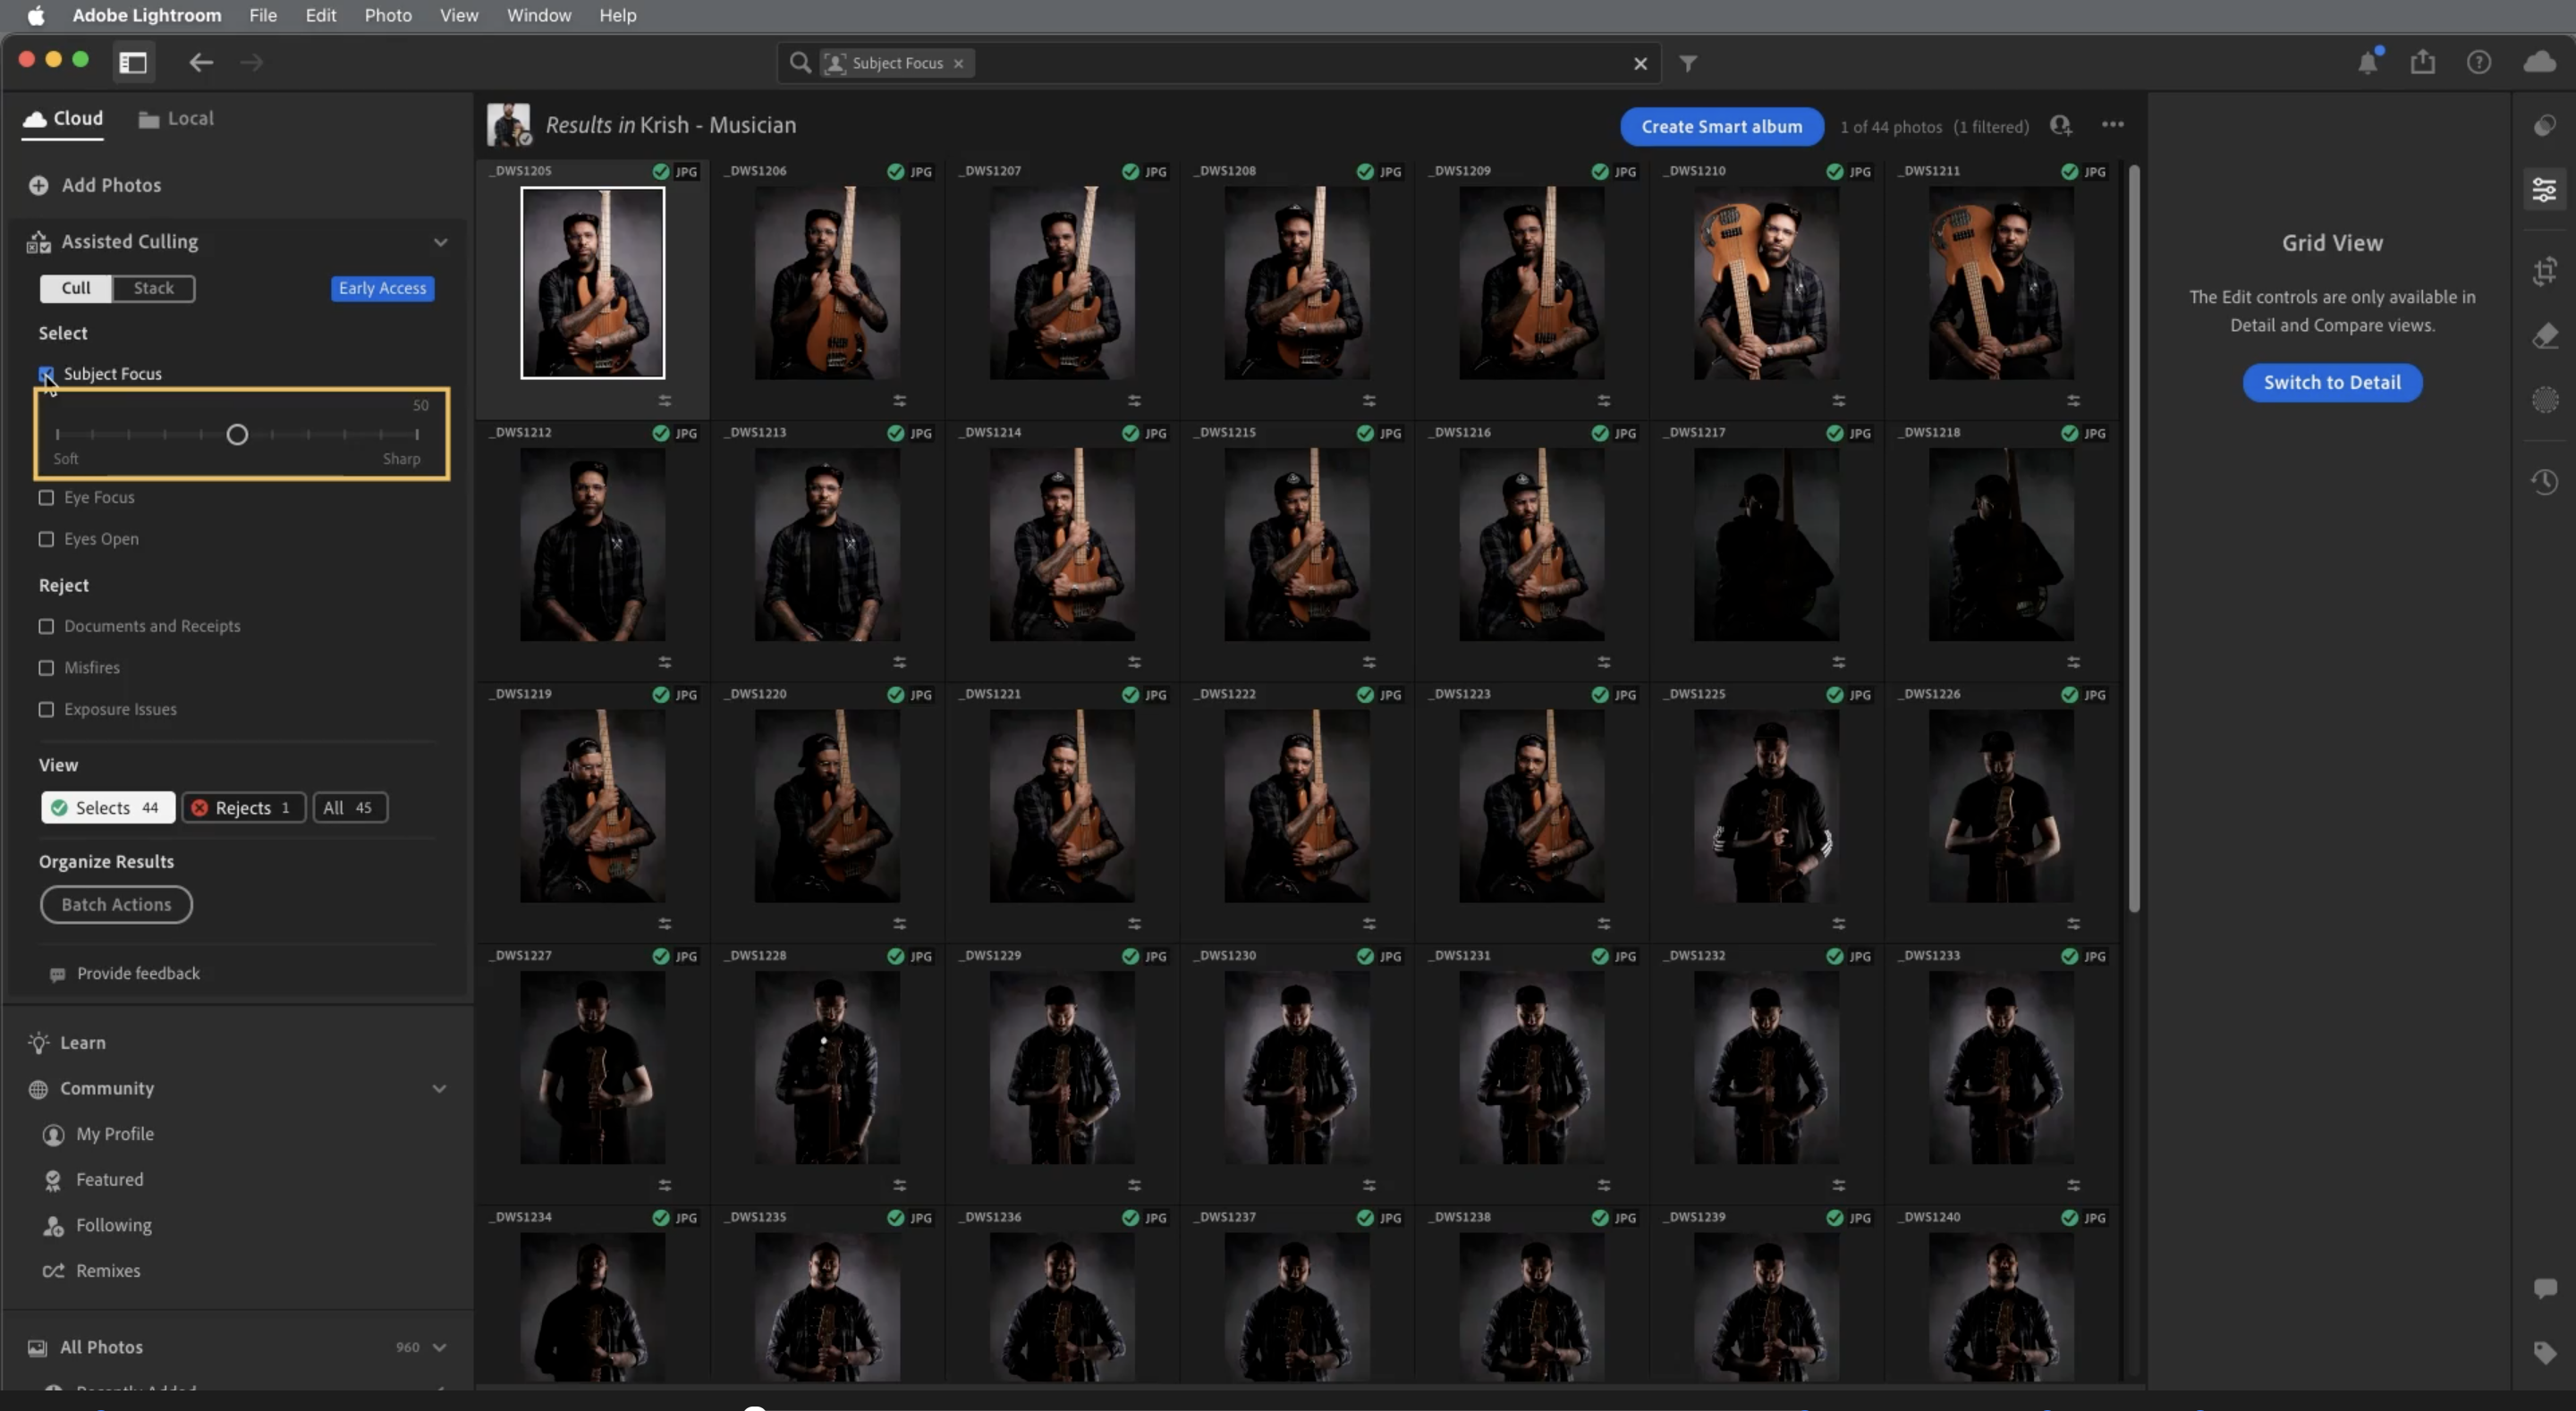The image size is (2576, 1411).
Task: Click the edit settings icon under _DWS1211
Action: 2074,401
